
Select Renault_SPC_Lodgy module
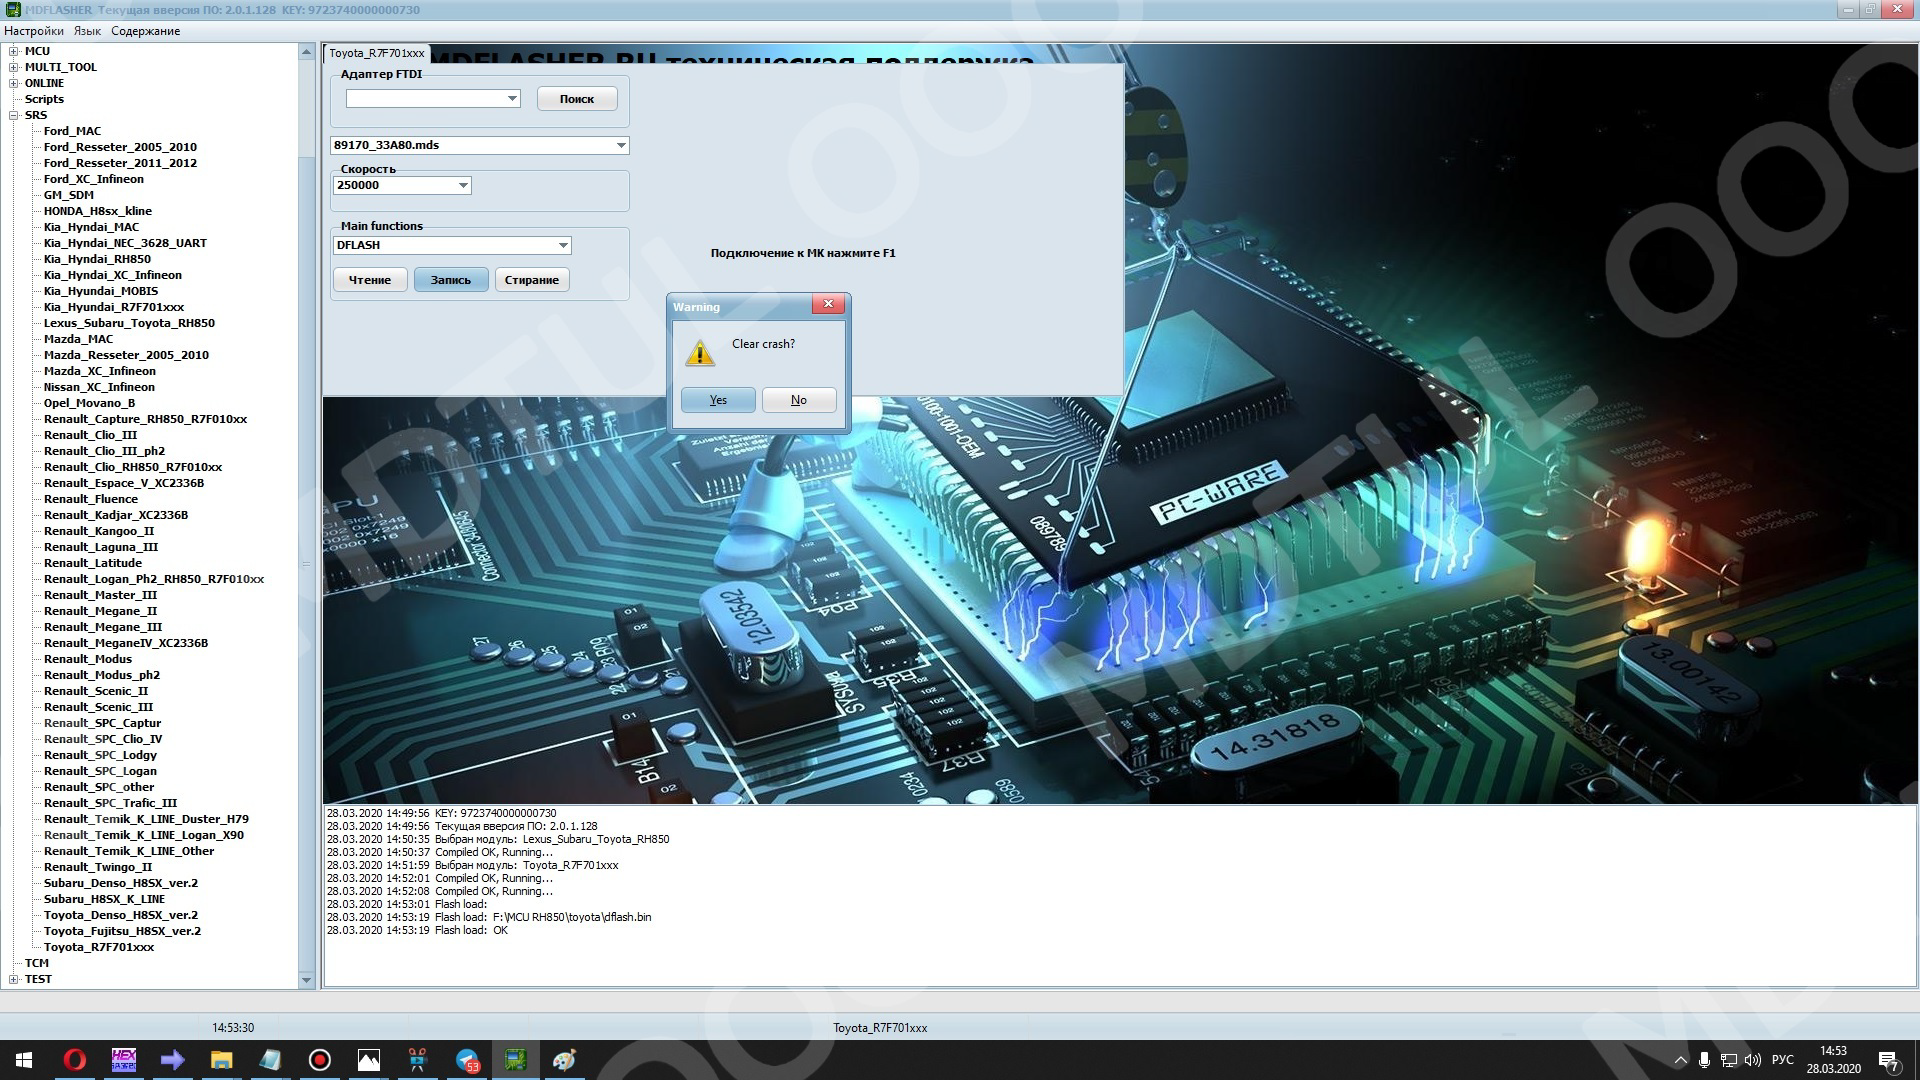pyautogui.click(x=100, y=755)
